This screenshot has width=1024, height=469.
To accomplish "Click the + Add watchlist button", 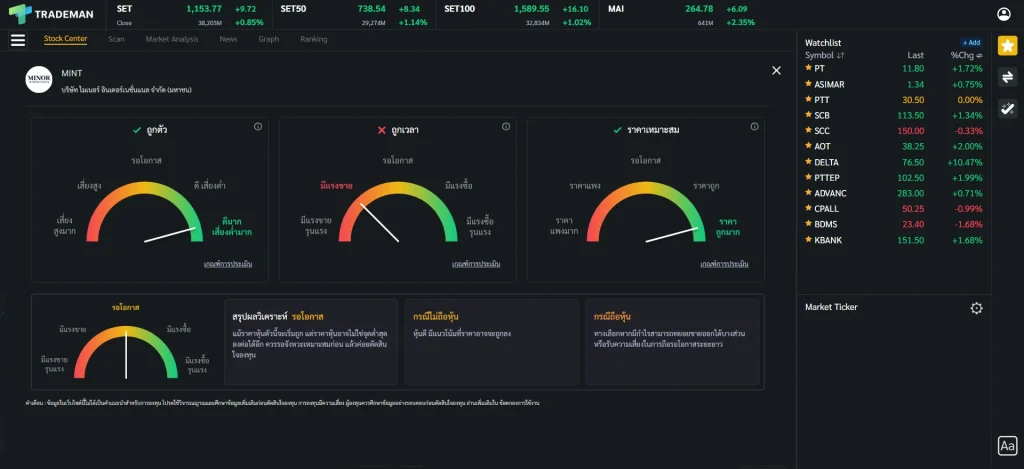I will (970, 43).
